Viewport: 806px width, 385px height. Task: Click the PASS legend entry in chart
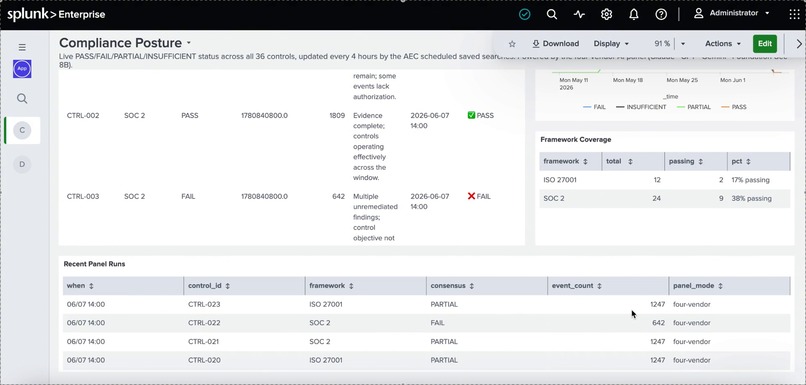point(734,107)
